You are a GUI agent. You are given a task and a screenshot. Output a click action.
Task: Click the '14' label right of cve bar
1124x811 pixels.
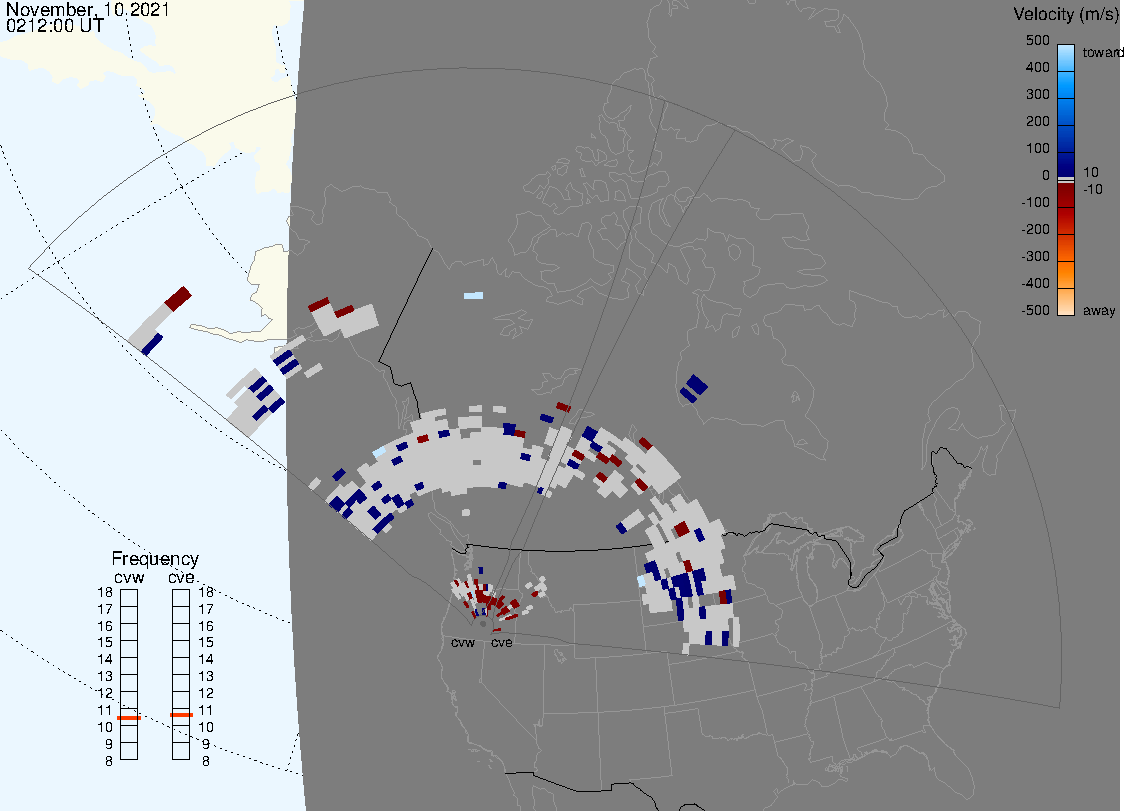[x=206, y=660]
